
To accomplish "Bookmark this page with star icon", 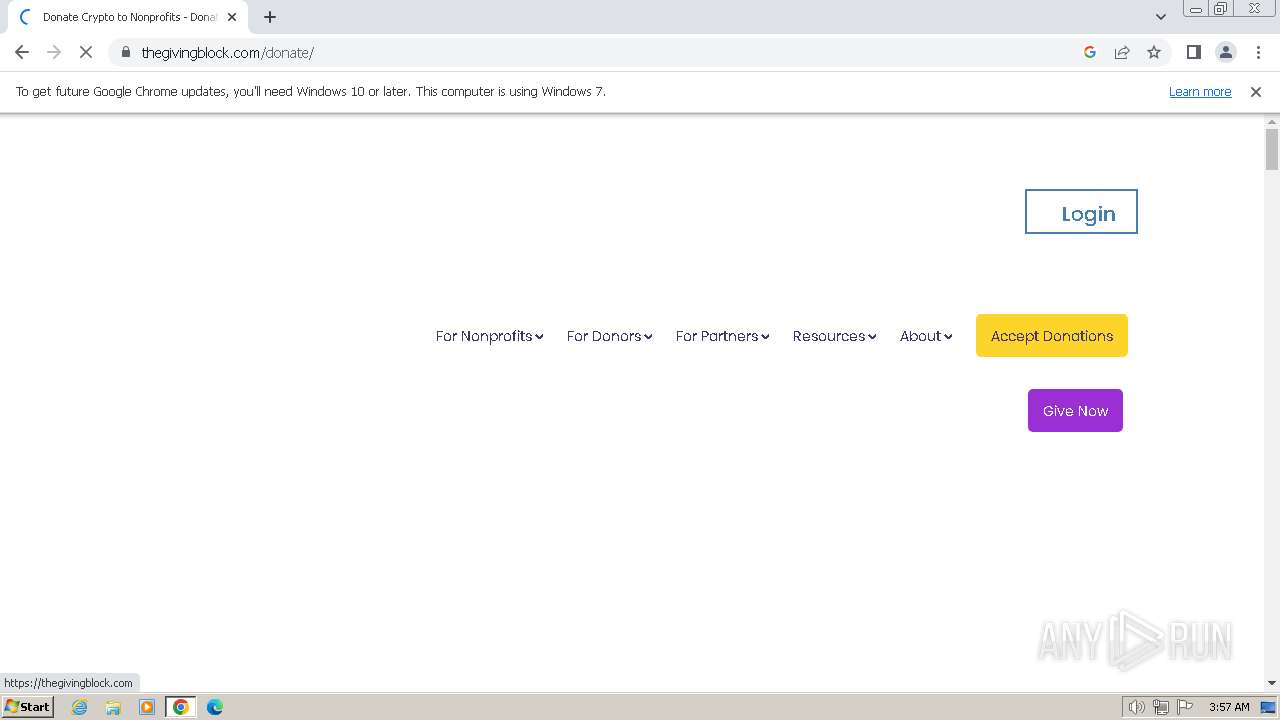I will click(1154, 52).
